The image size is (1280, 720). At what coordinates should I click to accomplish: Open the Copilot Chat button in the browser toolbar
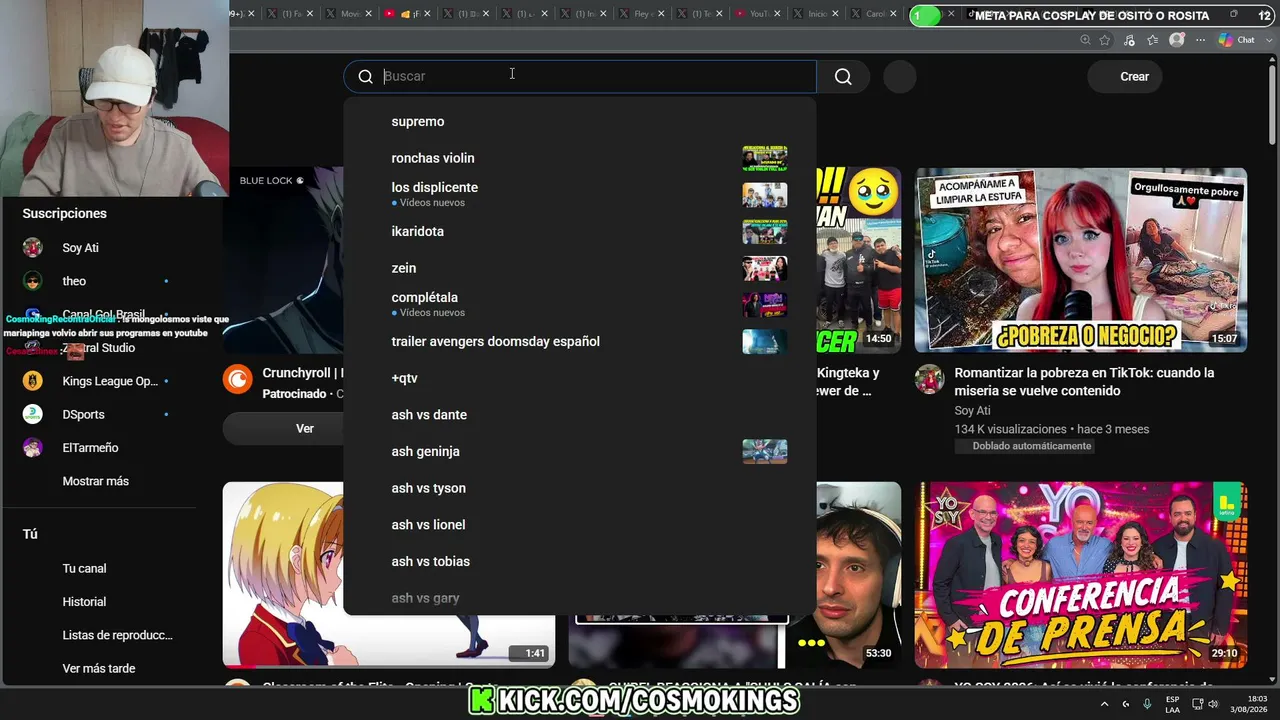point(1237,40)
